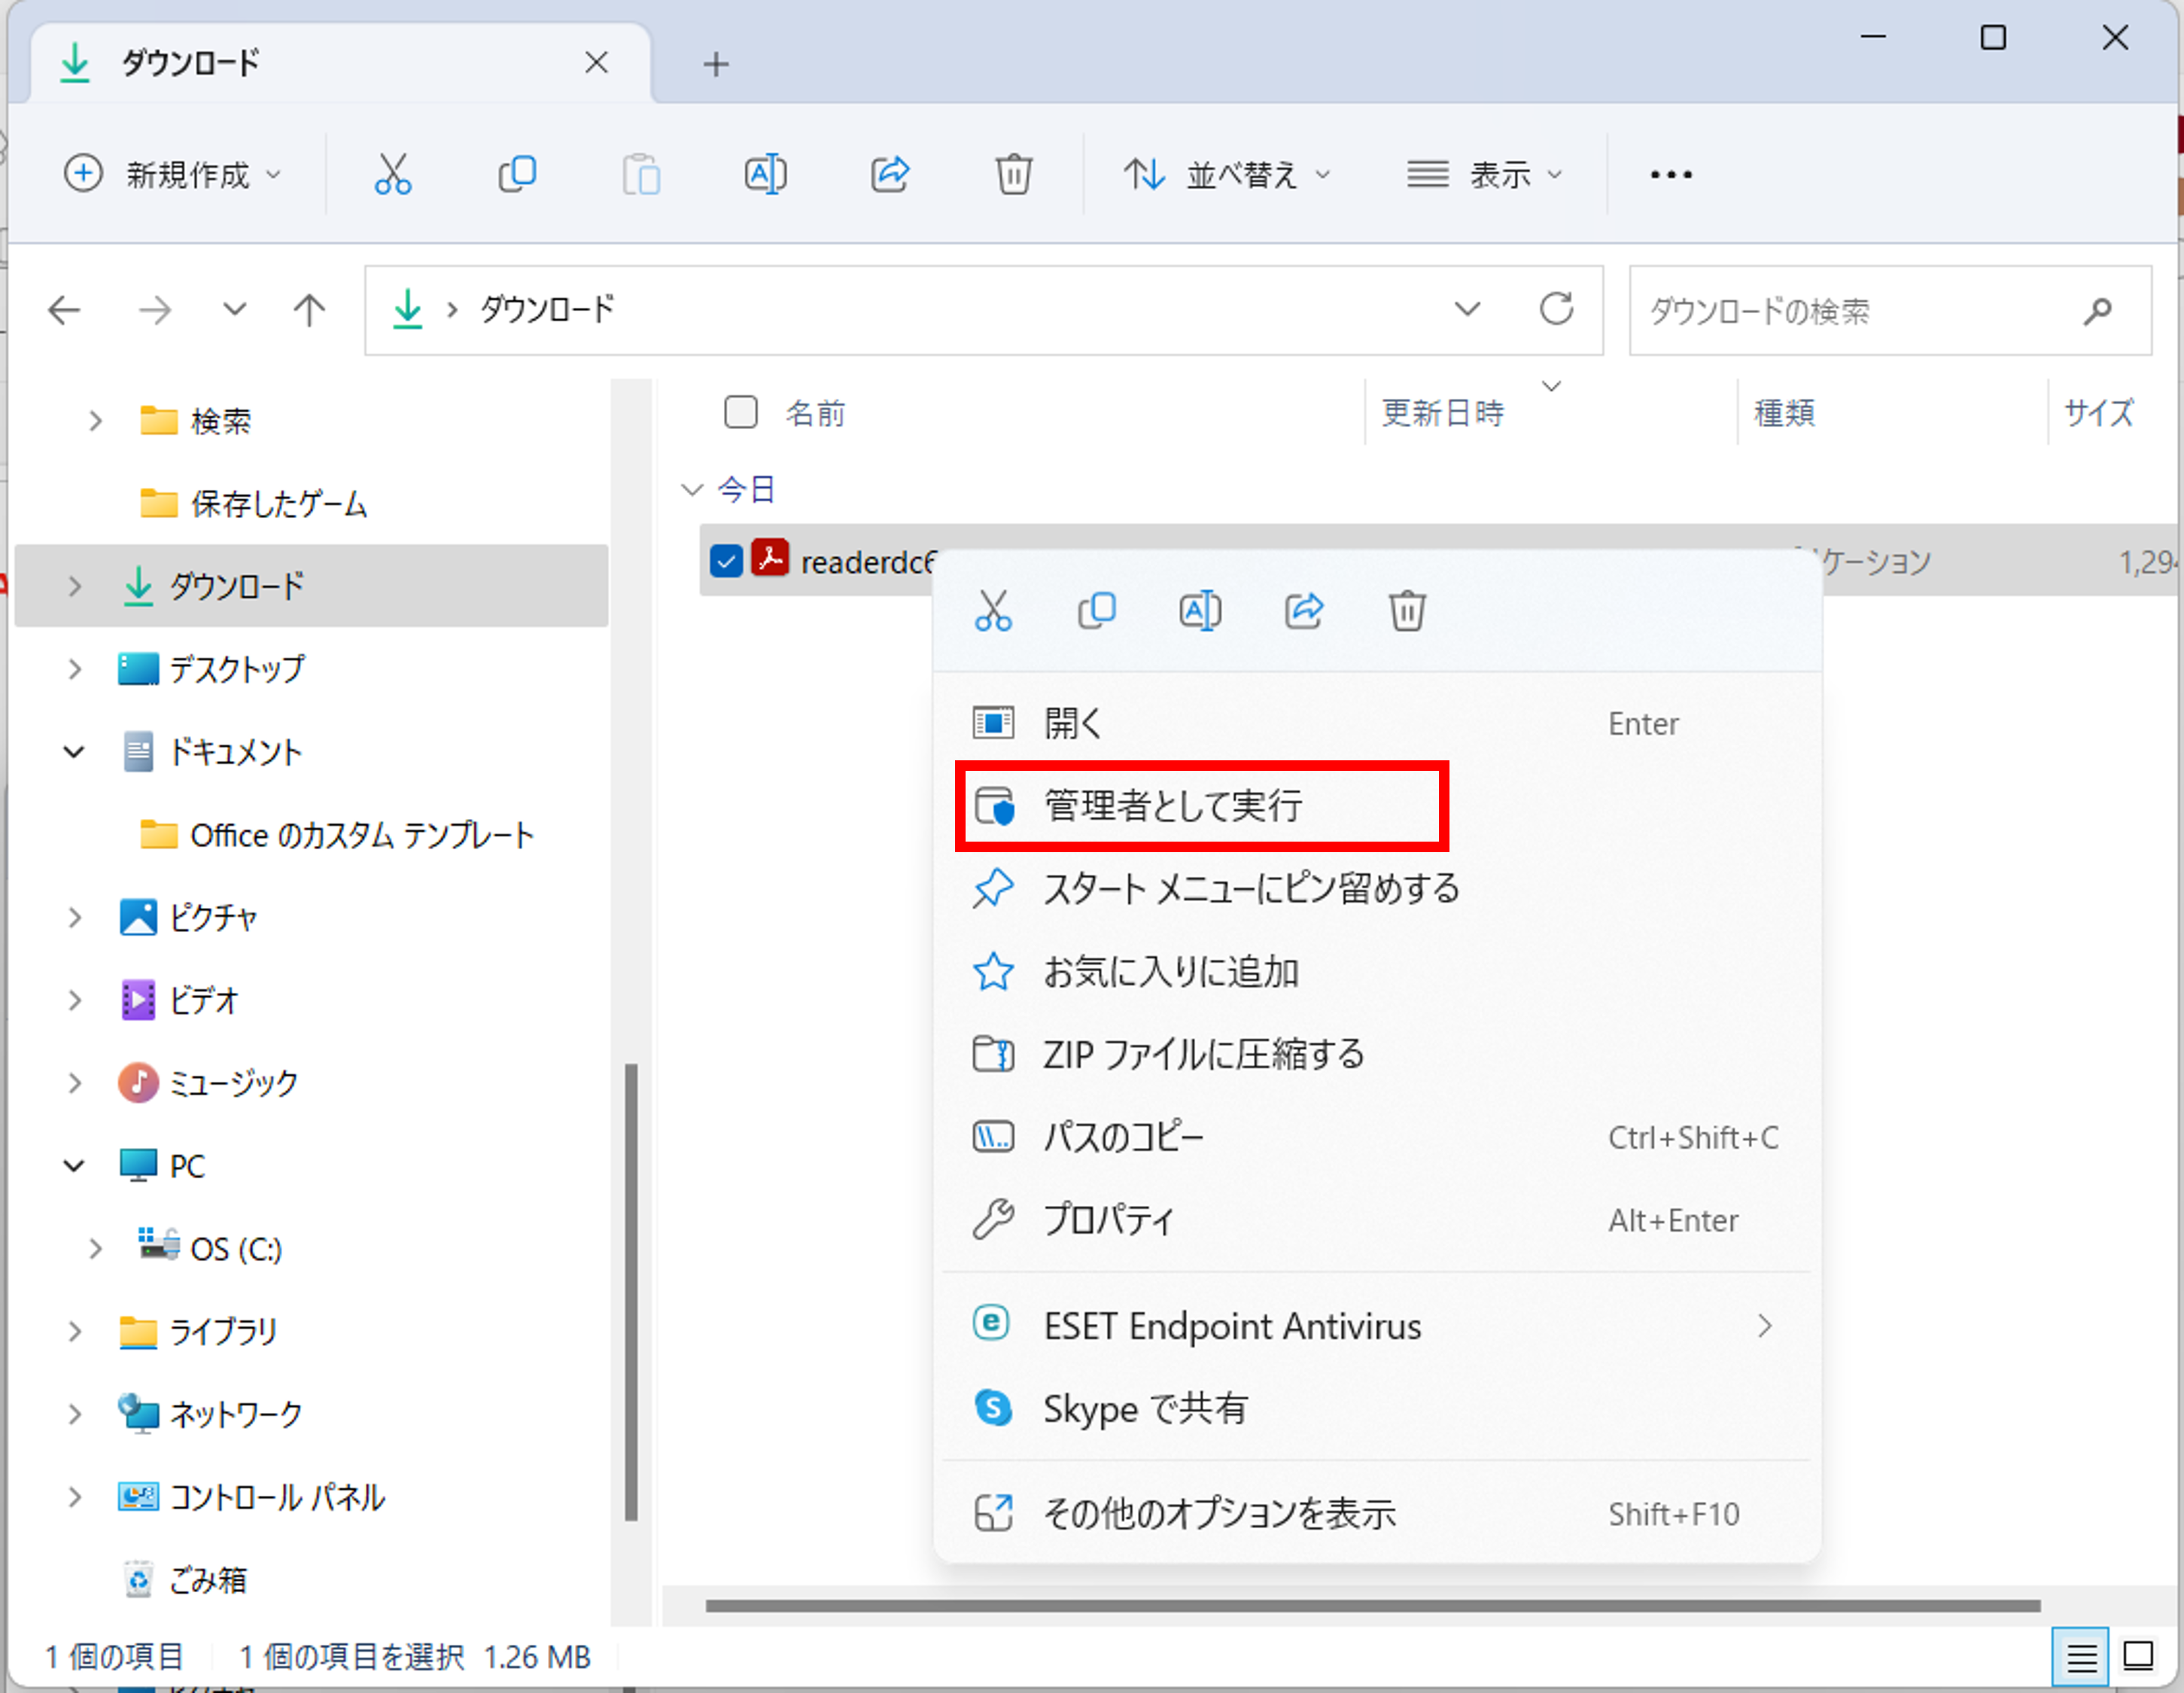Click the Cut scissors icon in the context menu
2184x1693 pixels.
993,610
